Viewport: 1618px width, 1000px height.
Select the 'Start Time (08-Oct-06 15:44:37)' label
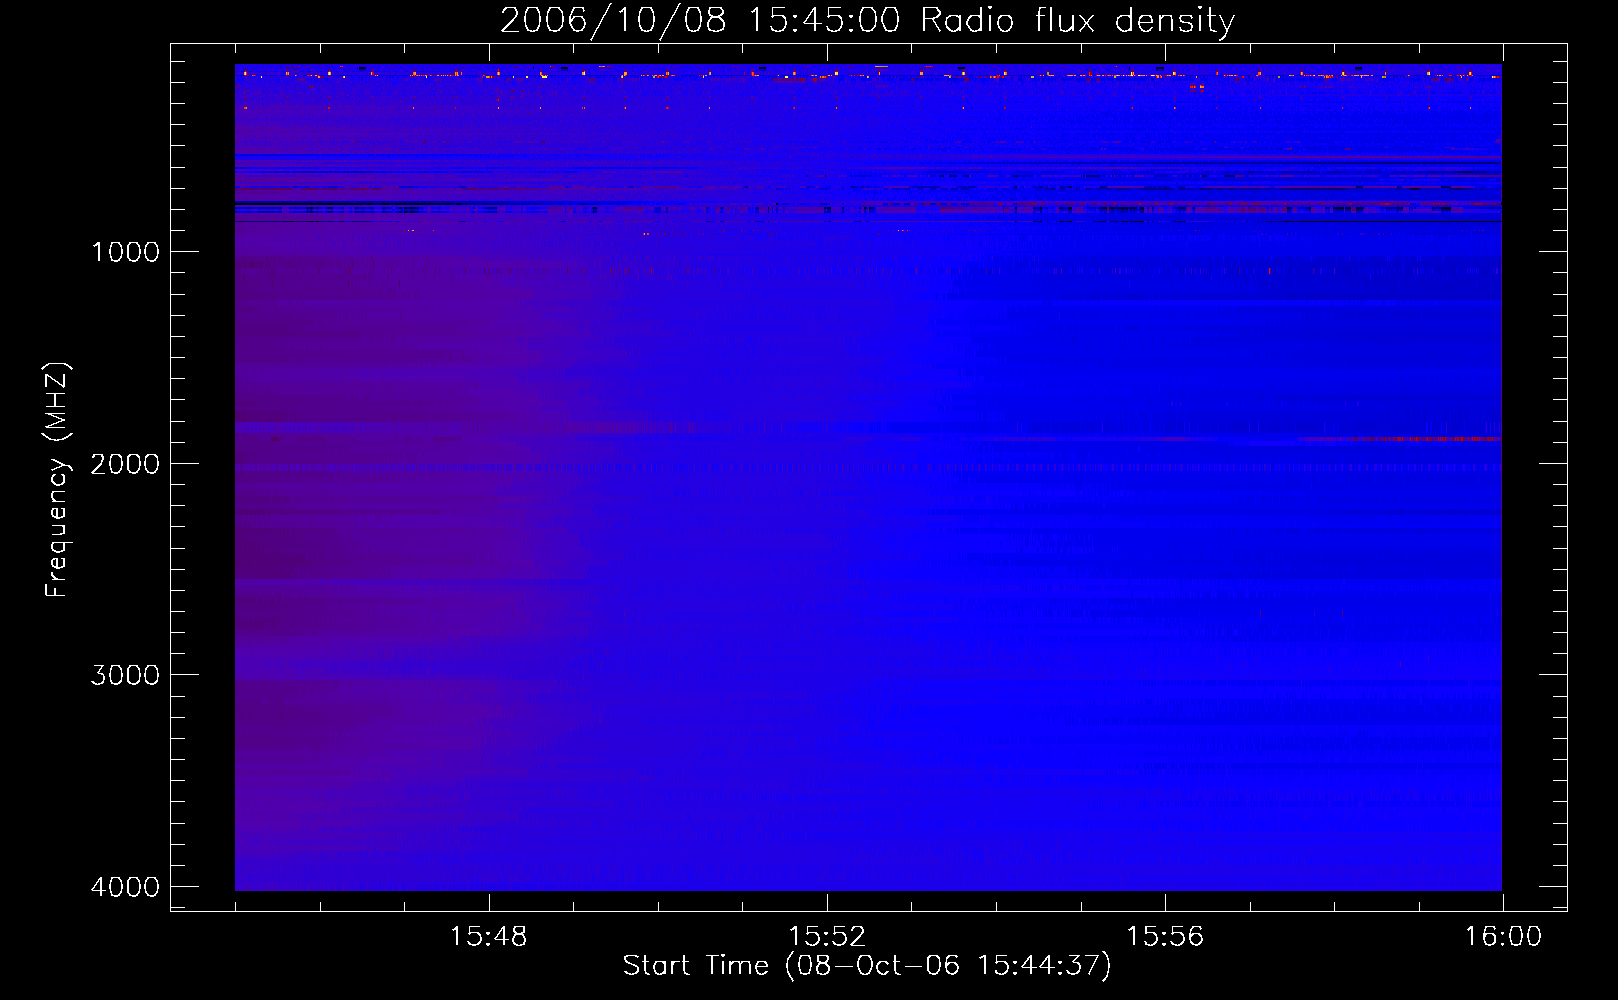click(867, 966)
